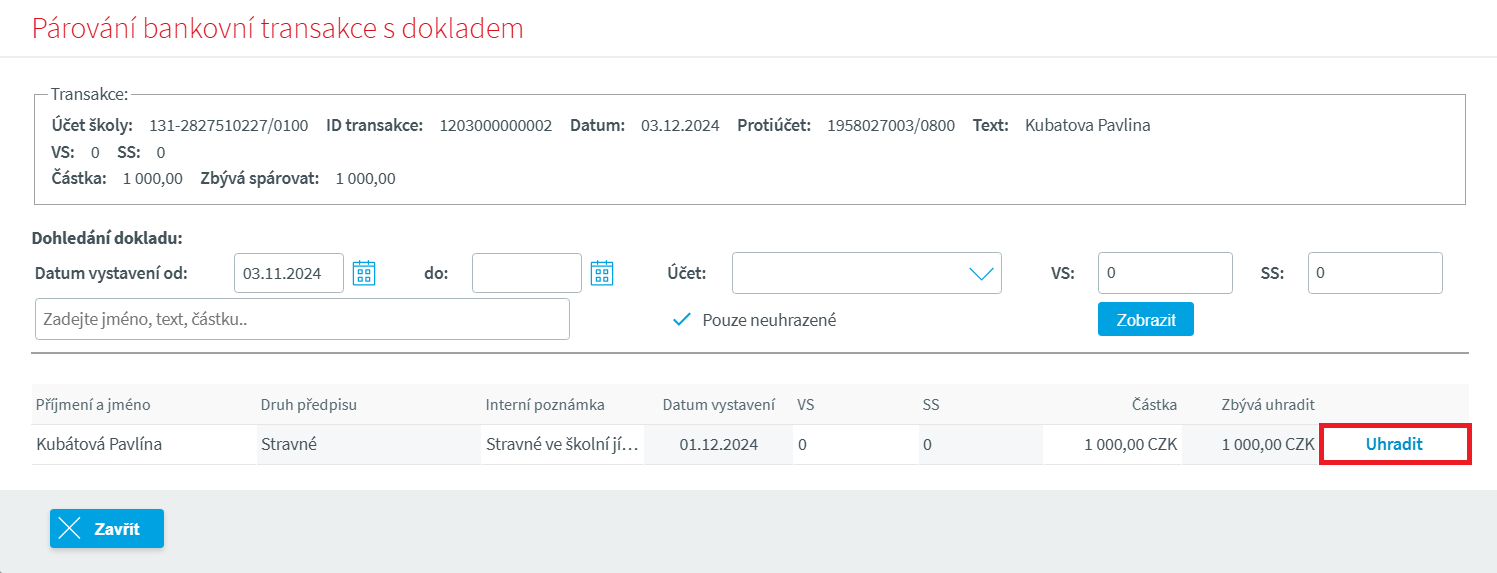Select the Kubátová Pavlína name cell
This screenshot has width=1497, height=573.
(x=99, y=445)
